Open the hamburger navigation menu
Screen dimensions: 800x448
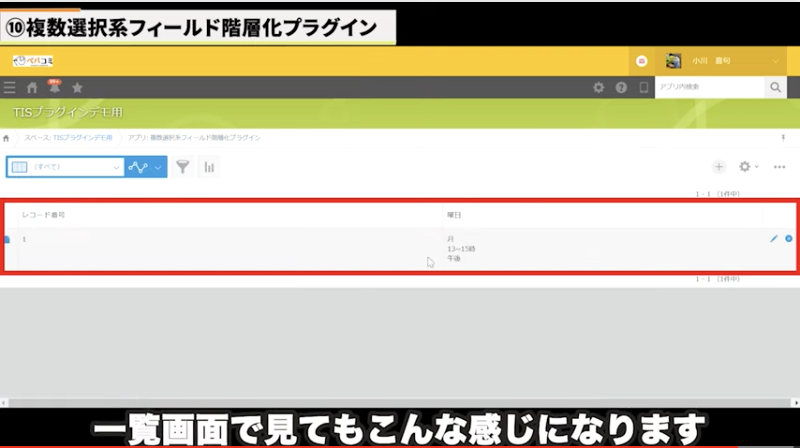pyautogui.click(x=10, y=88)
